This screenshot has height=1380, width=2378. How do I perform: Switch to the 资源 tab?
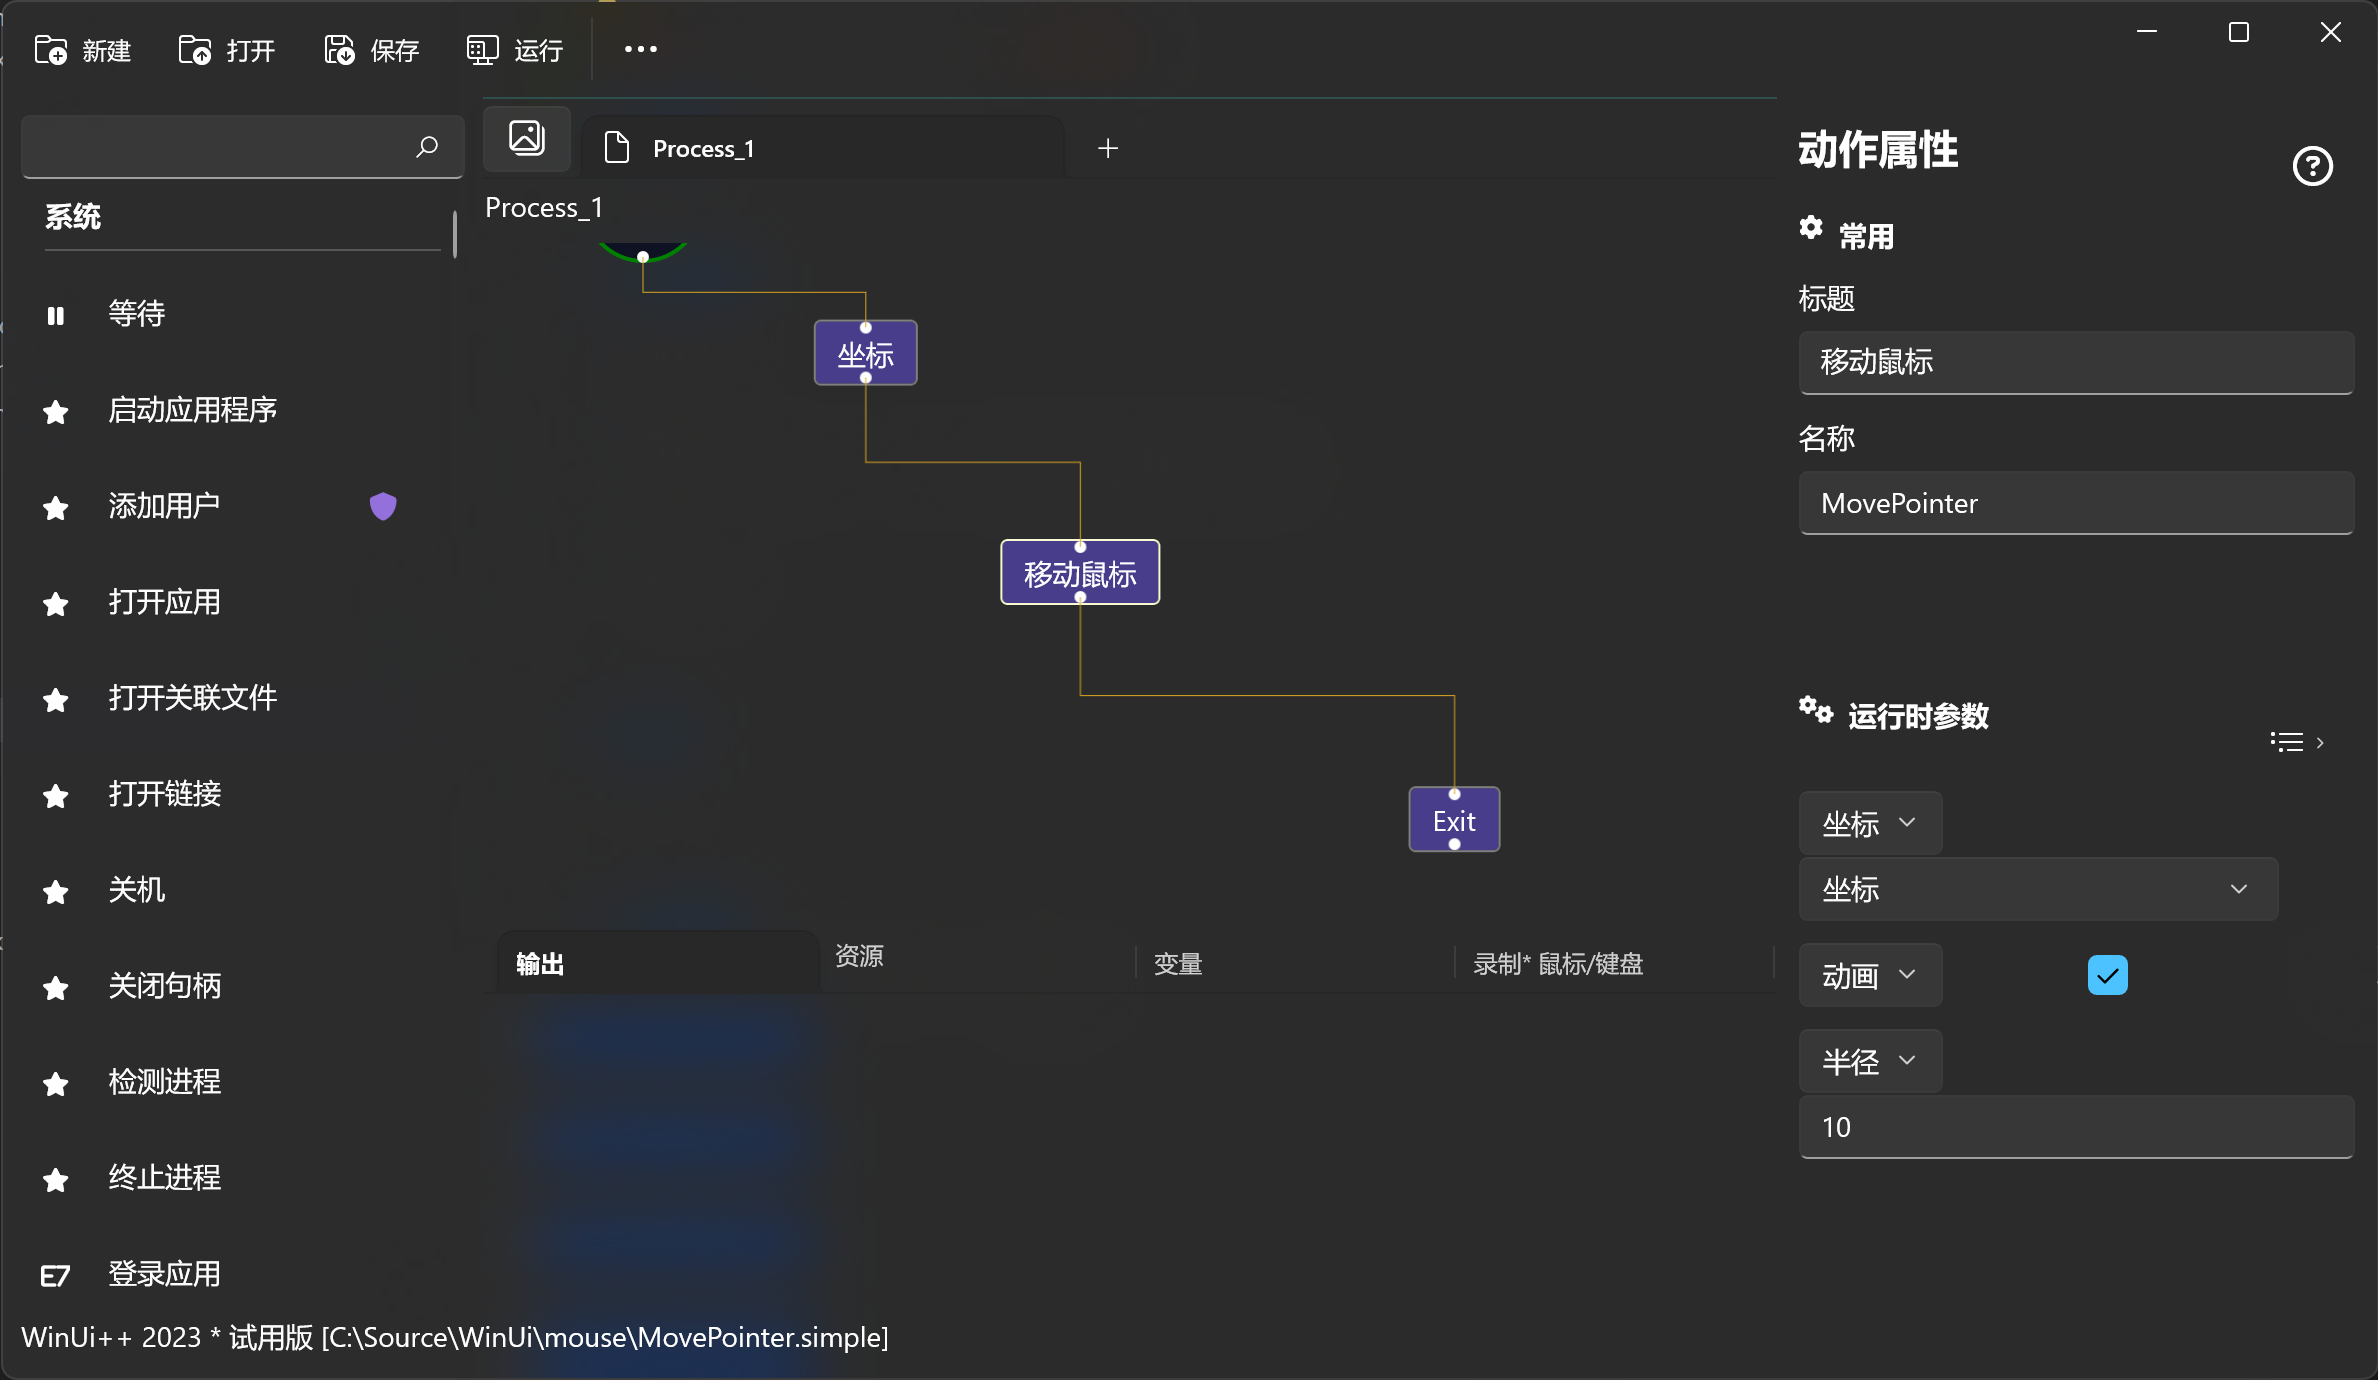click(x=858, y=957)
